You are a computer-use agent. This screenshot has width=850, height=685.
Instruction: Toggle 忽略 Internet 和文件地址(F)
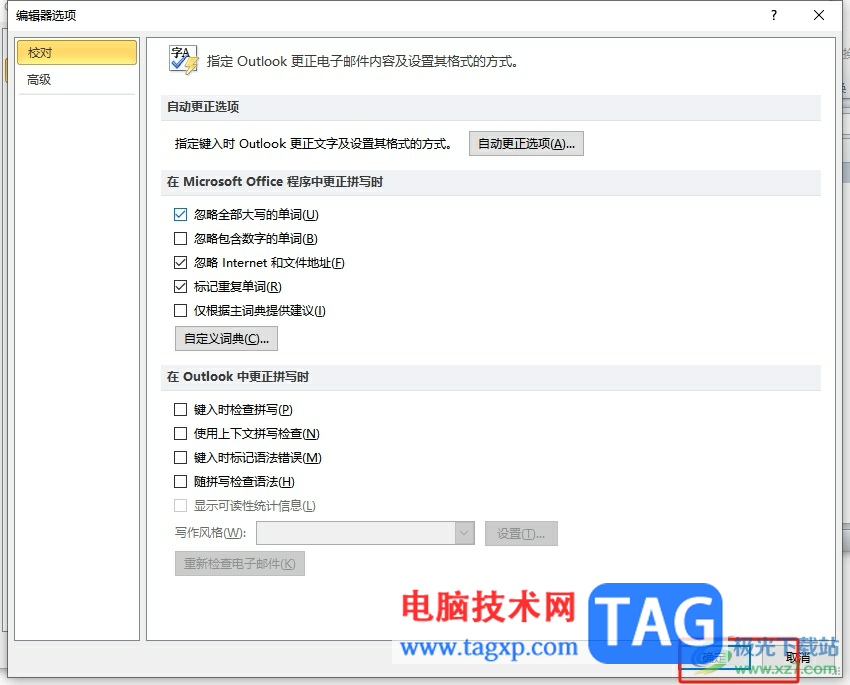pyautogui.click(x=181, y=263)
